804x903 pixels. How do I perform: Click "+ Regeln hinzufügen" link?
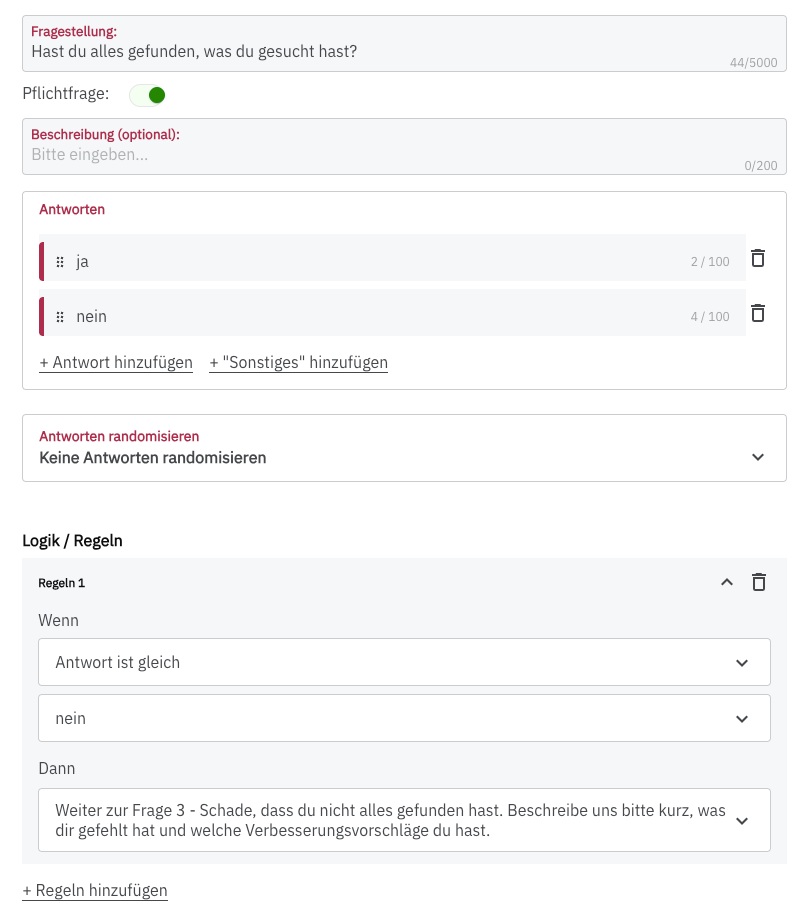pyautogui.click(x=95, y=890)
